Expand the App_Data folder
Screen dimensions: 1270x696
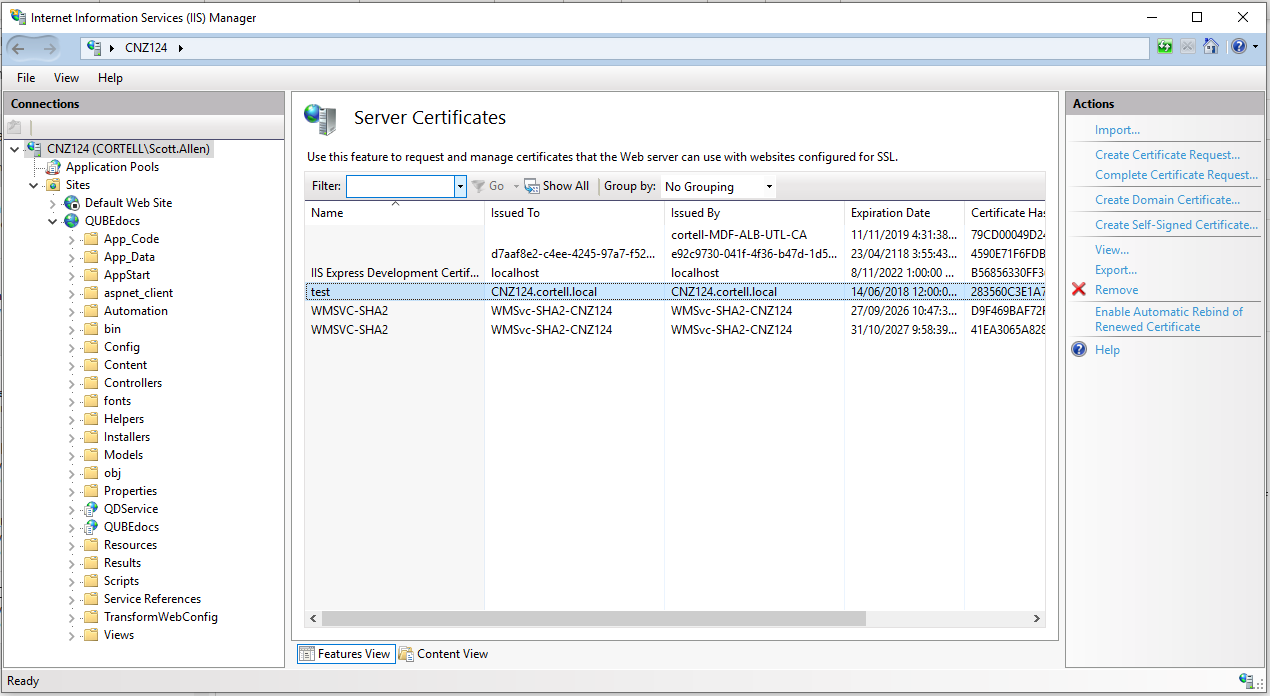point(72,257)
